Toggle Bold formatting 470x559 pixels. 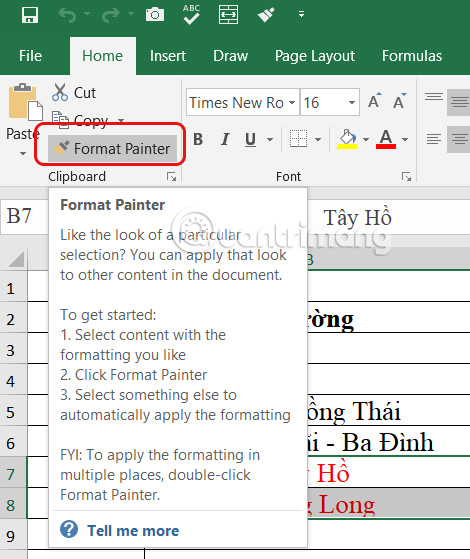[x=198, y=139]
